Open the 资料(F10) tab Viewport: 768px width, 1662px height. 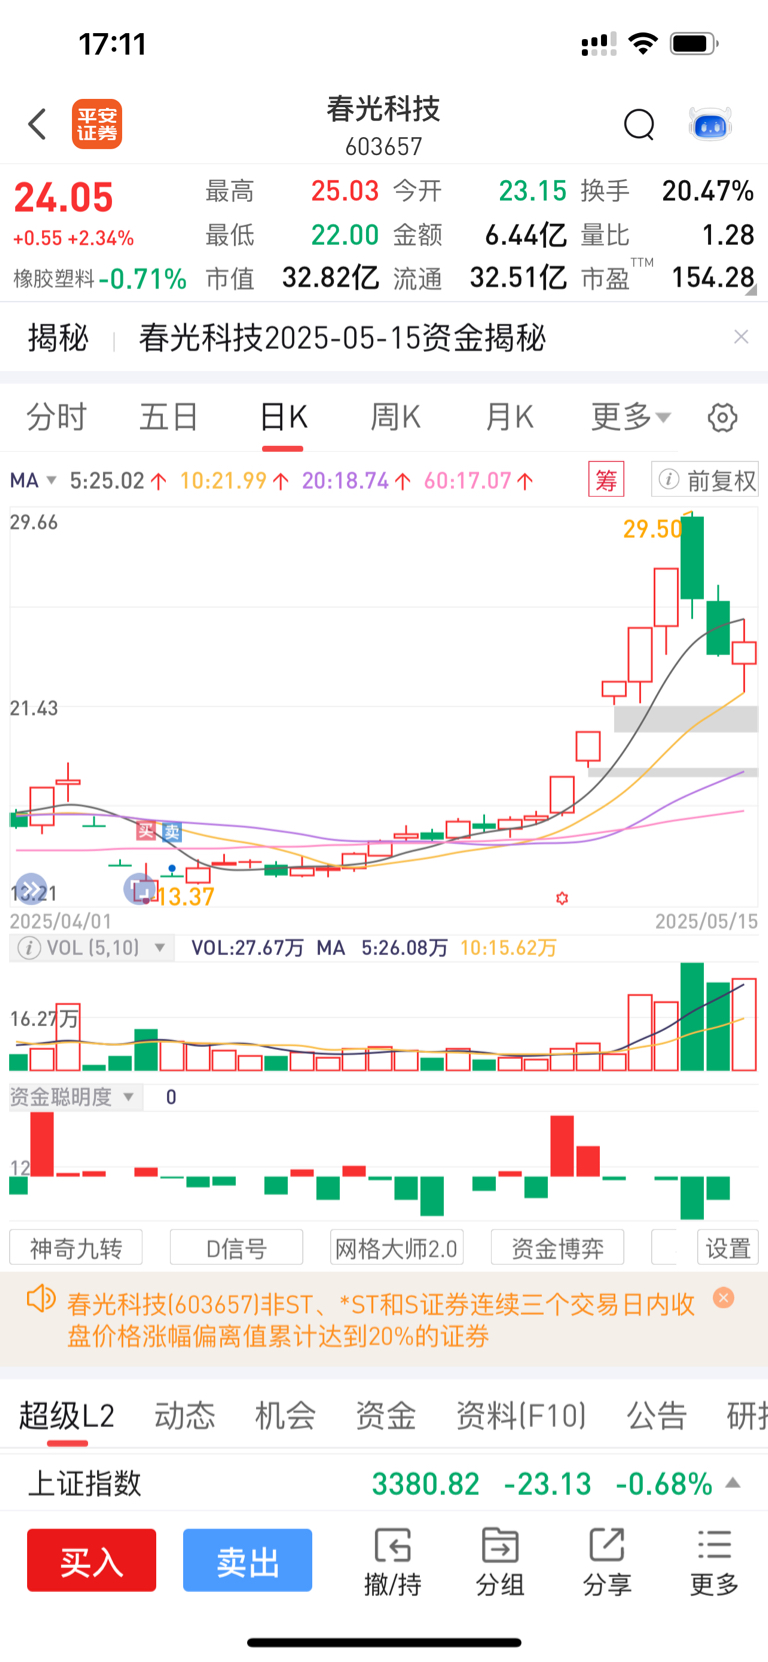(x=521, y=1415)
